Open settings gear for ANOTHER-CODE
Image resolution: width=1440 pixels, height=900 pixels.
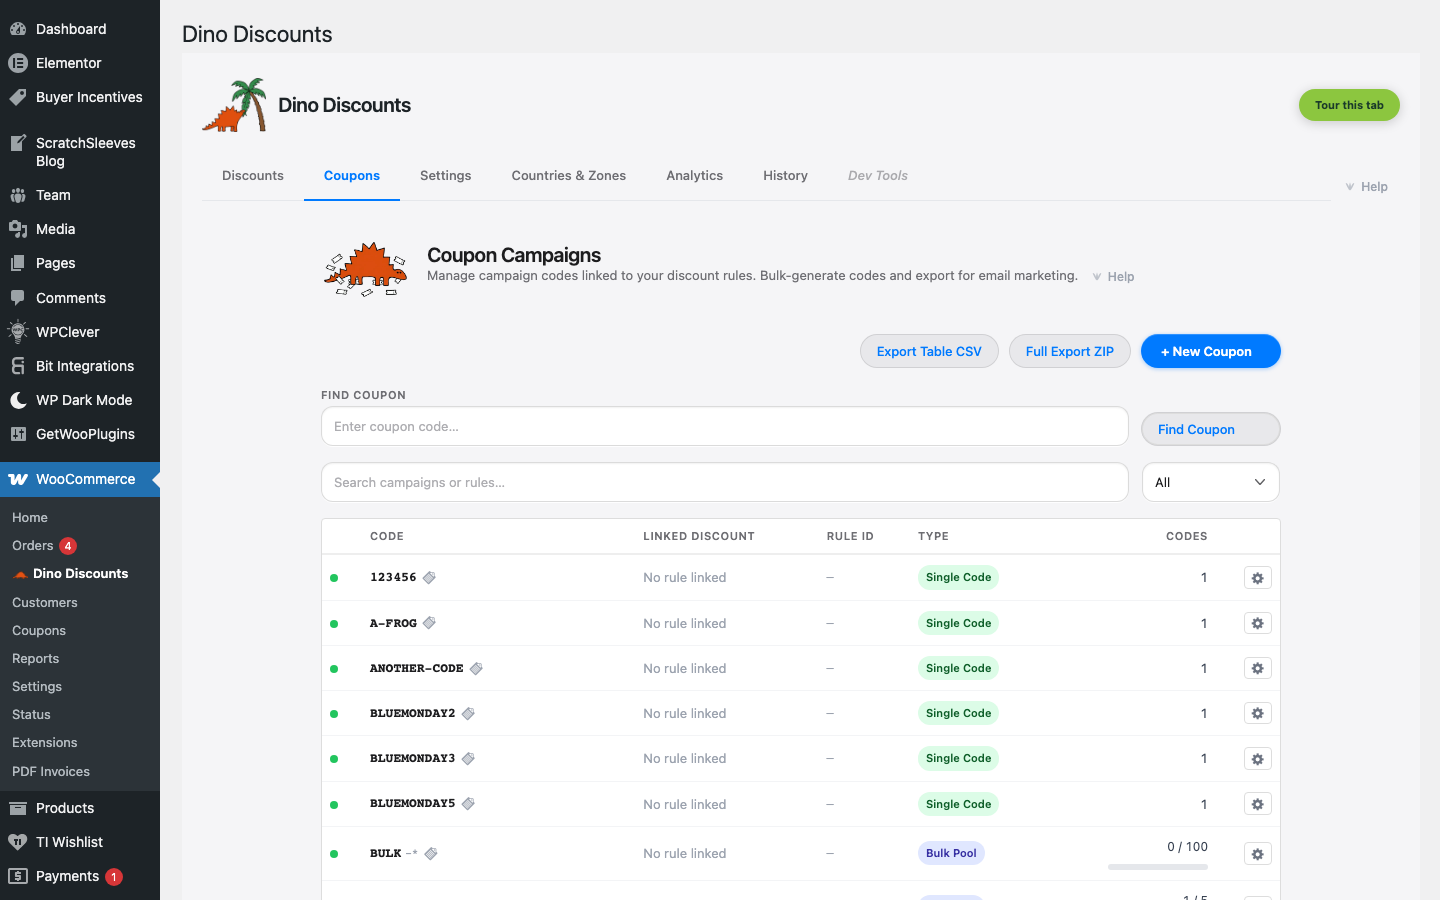pyautogui.click(x=1258, y=668)
